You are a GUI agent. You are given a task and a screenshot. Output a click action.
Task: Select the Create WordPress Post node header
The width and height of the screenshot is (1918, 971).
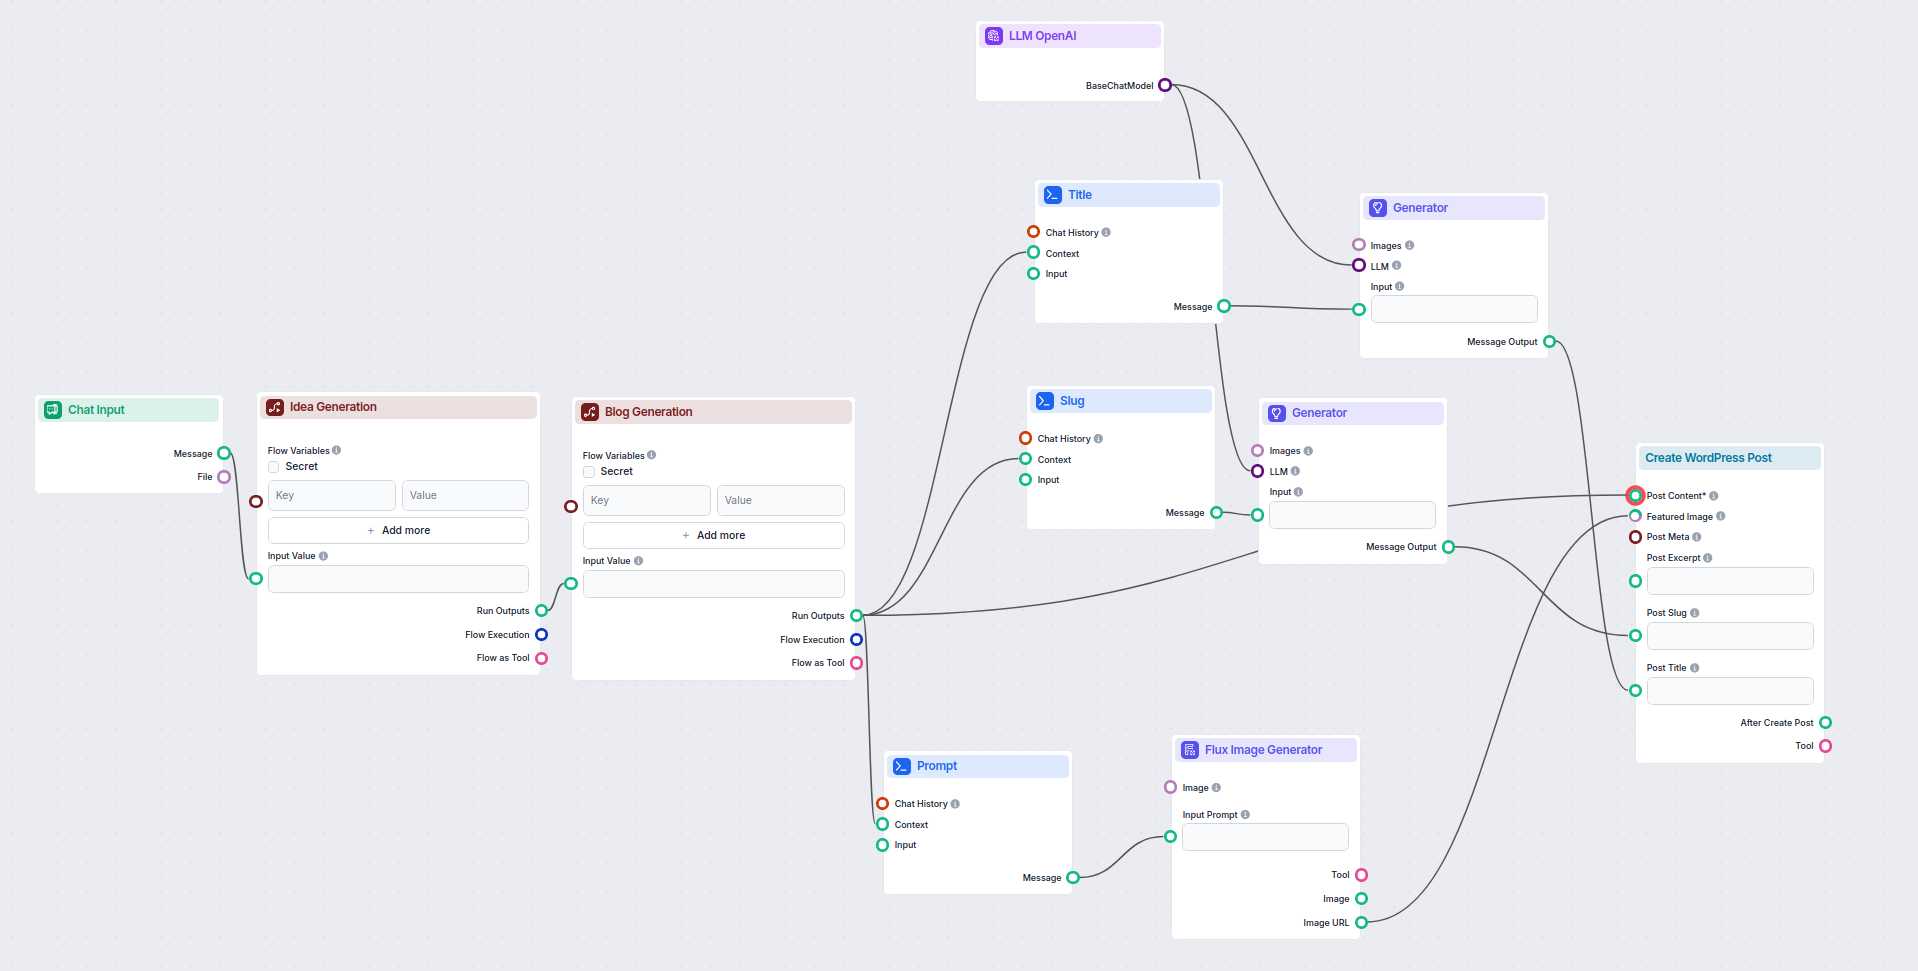click(1729, 458)
